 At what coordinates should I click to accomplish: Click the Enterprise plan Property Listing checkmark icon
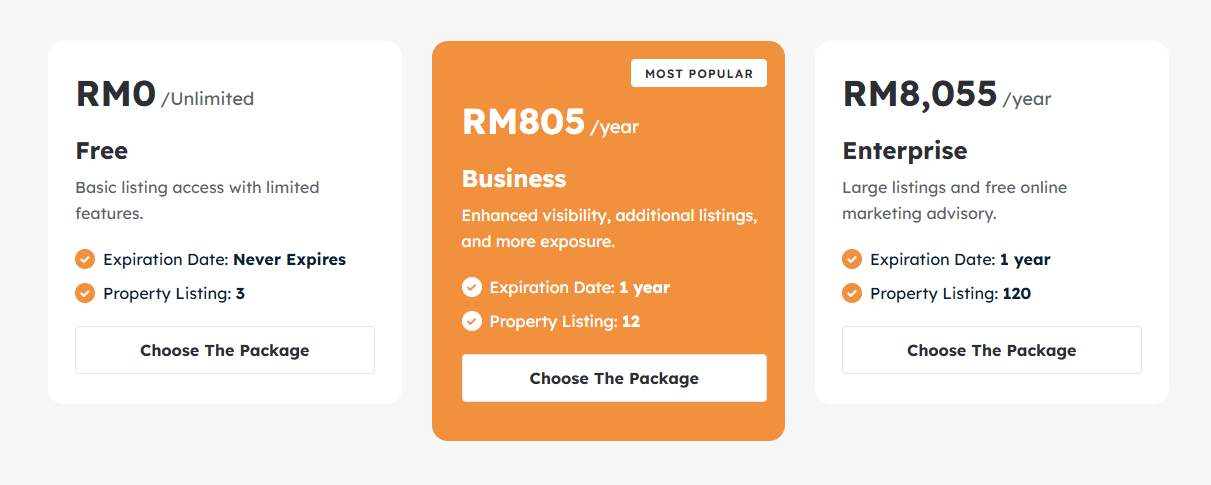coord(852,293)
